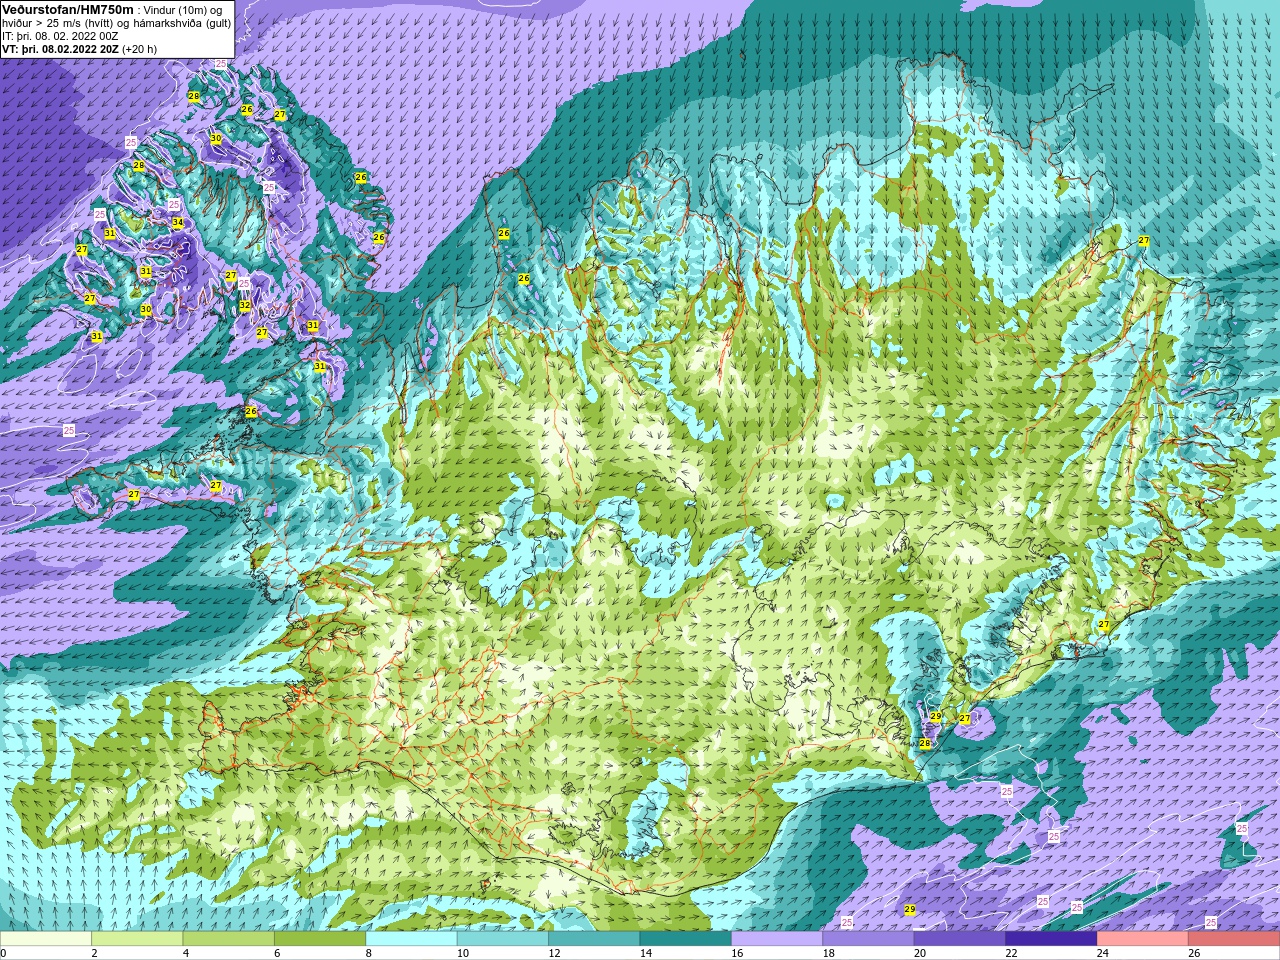Viewport: 1280px width, 960px height.
Task: Click the legend scale label '10'
Action: coord(463,953)
